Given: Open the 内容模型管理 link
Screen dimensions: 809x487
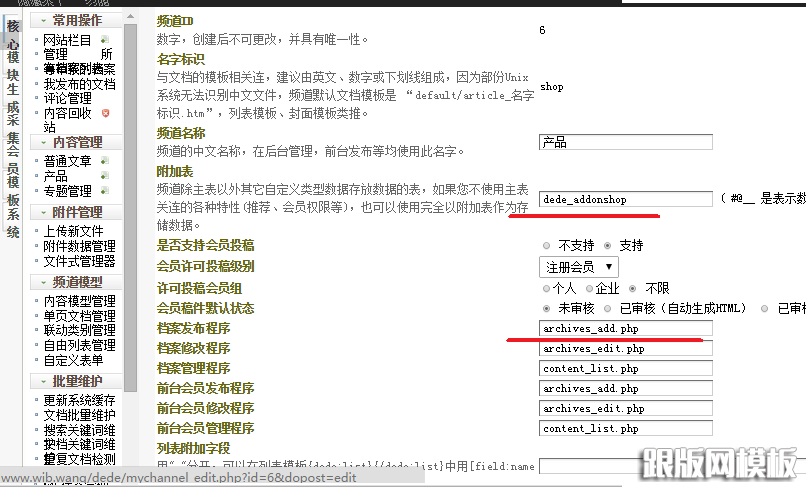Looking at the screenshot, I should [x=79, y=301].
